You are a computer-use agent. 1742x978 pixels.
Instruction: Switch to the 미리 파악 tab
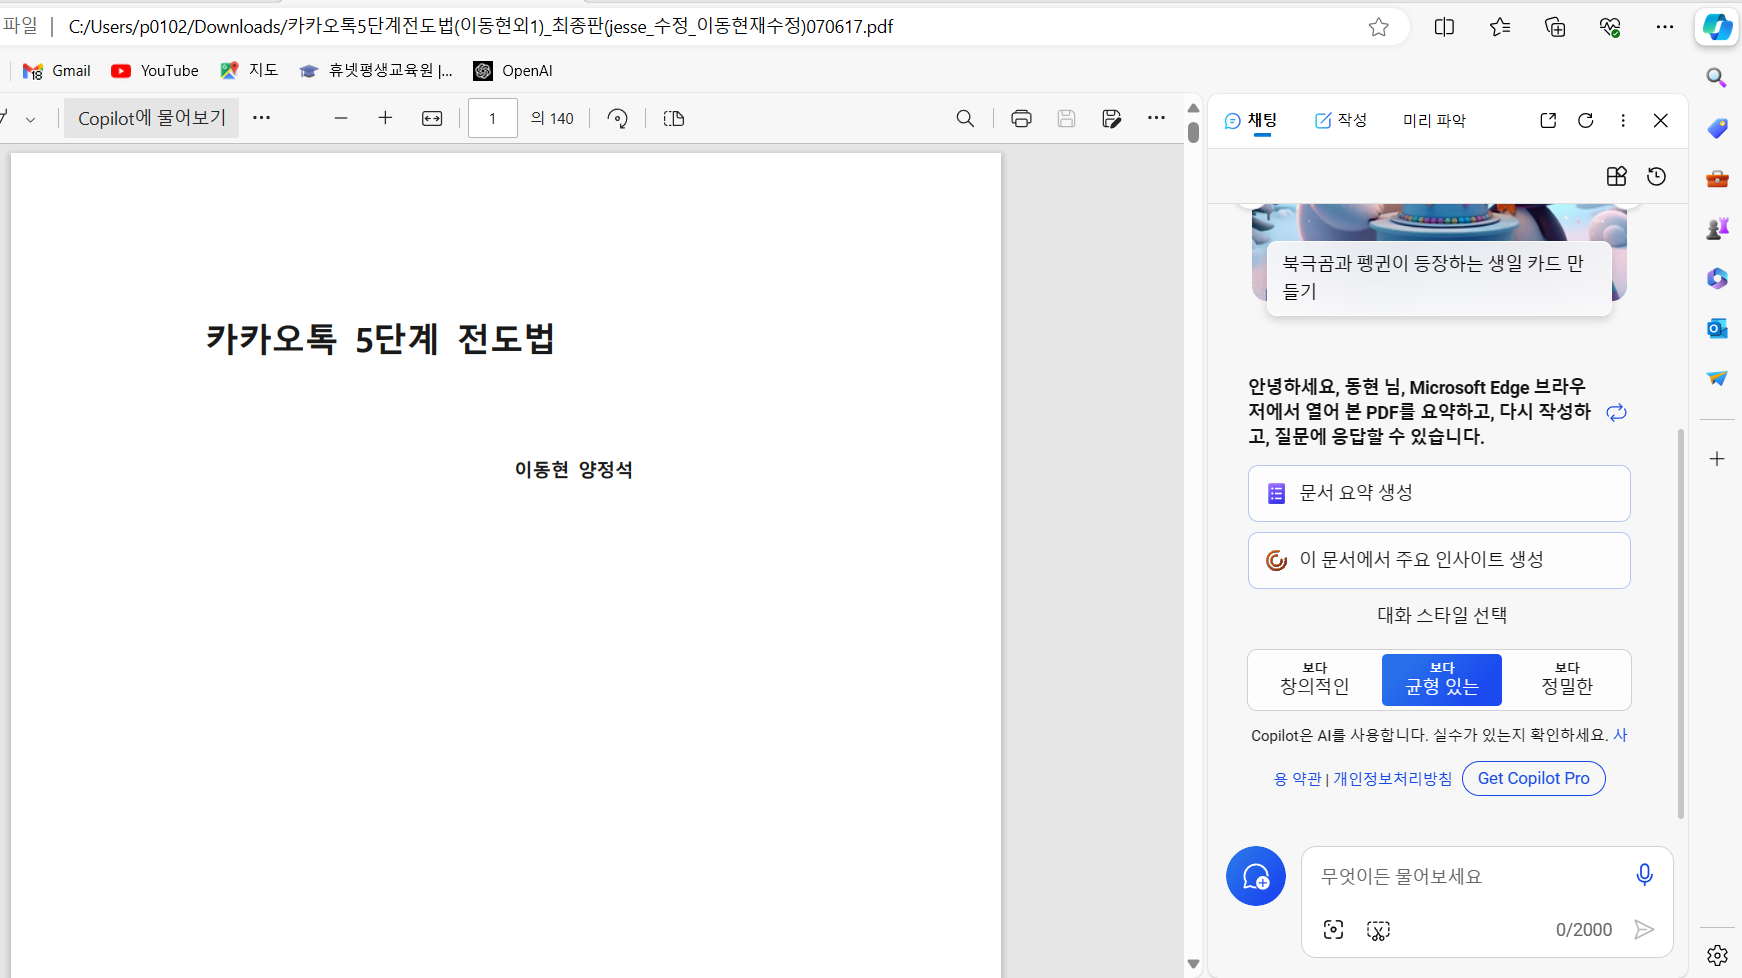coord(1434,120)
